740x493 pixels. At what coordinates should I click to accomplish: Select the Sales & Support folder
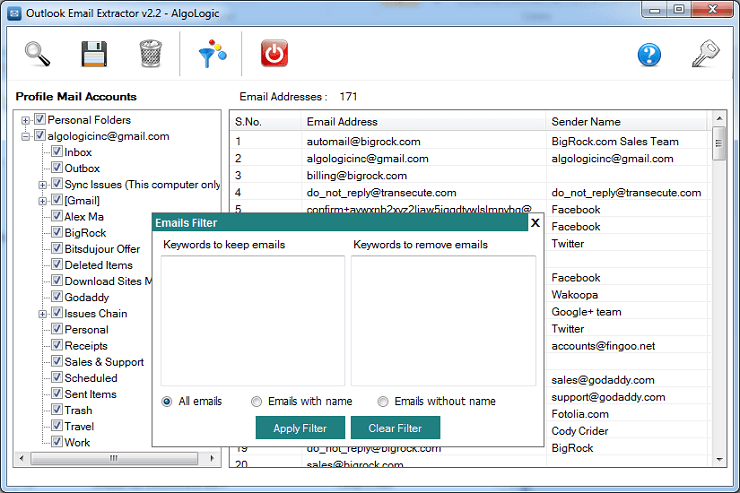(x=104, y=362)
